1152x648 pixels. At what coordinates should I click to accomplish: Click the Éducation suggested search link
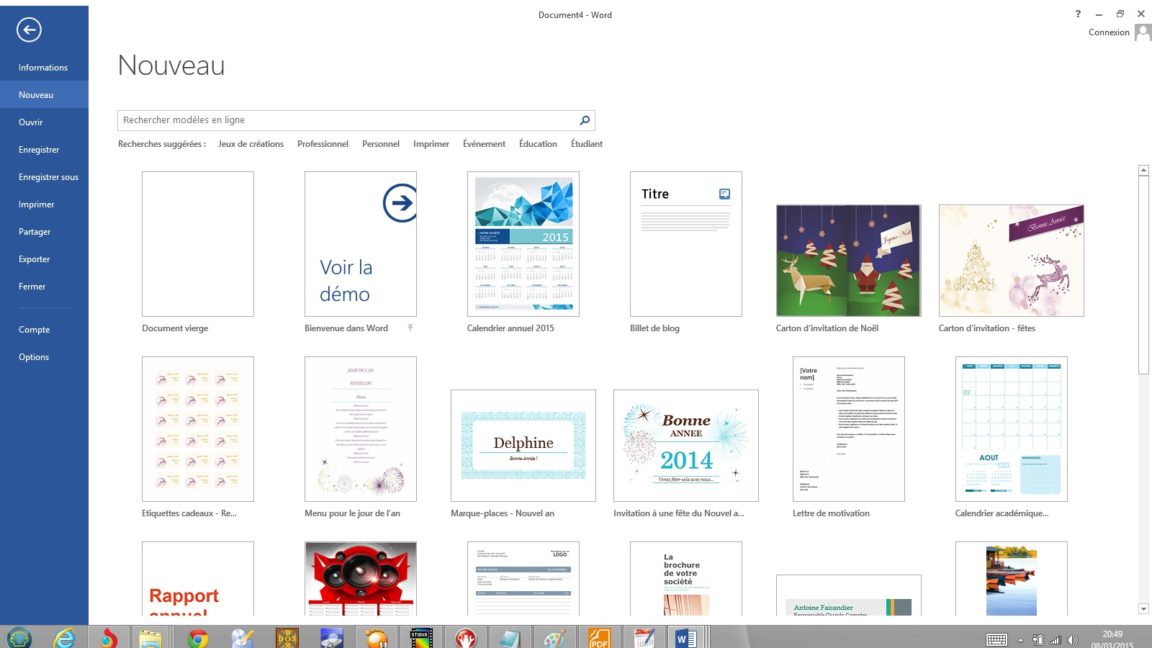[538, 144]
